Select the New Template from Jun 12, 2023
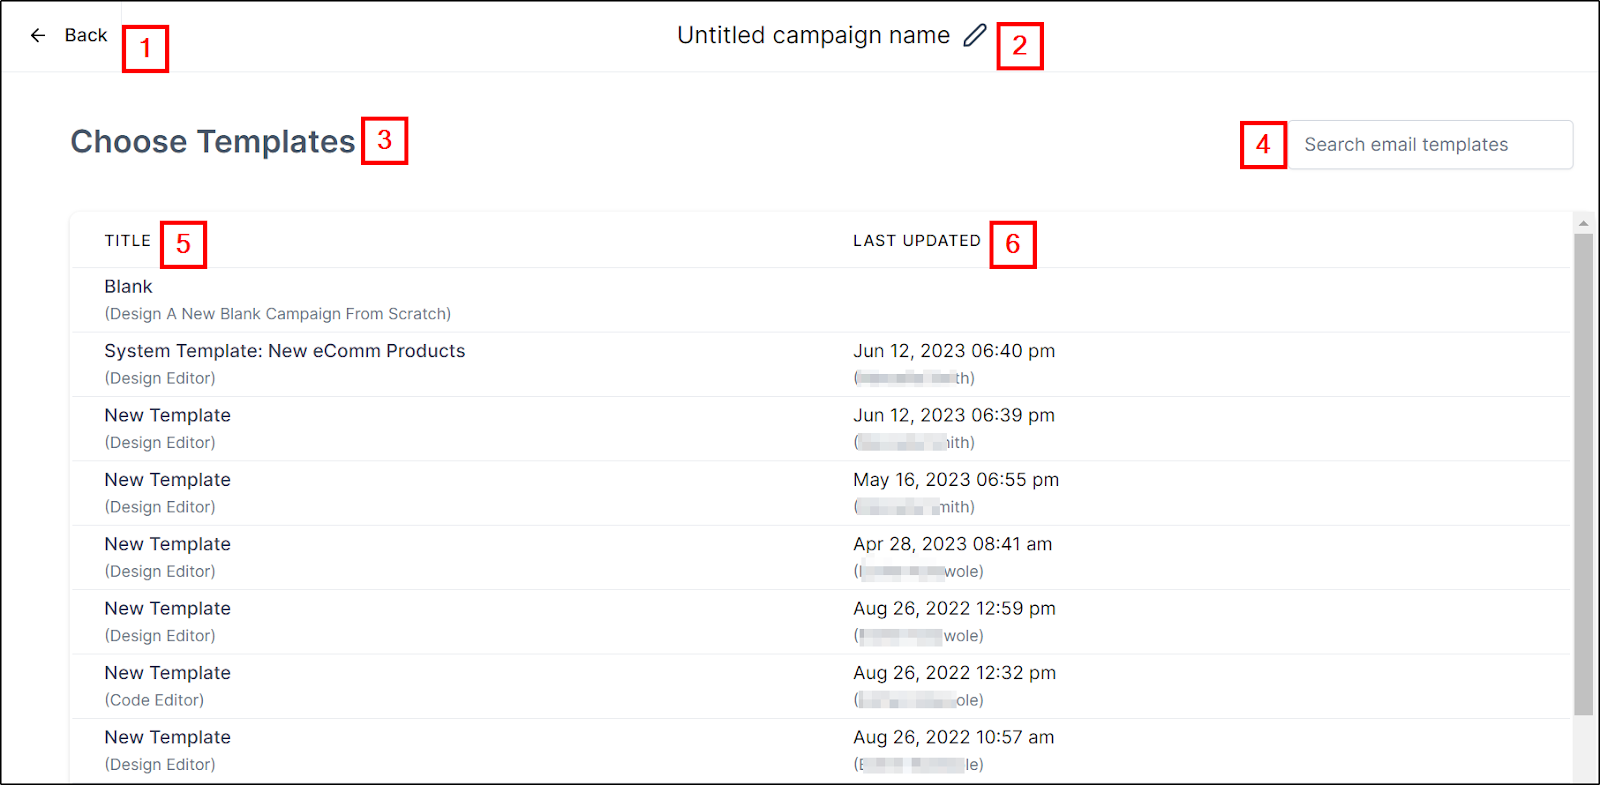1600x785 pixels. click(167, 415)
